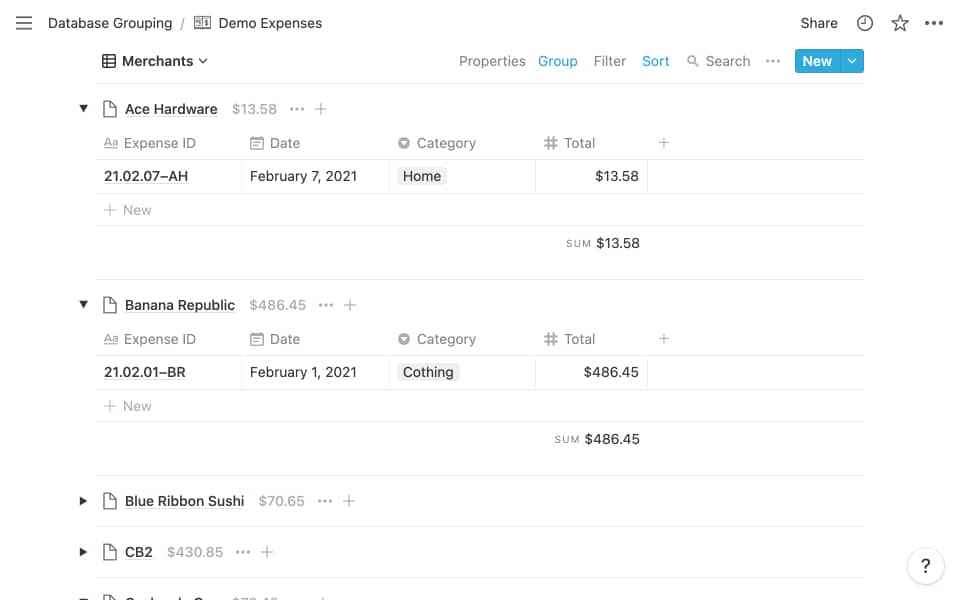The image size is (961, 600).
Task: Click Category header in Ace Hardware table
Action: tap(437, 143)
